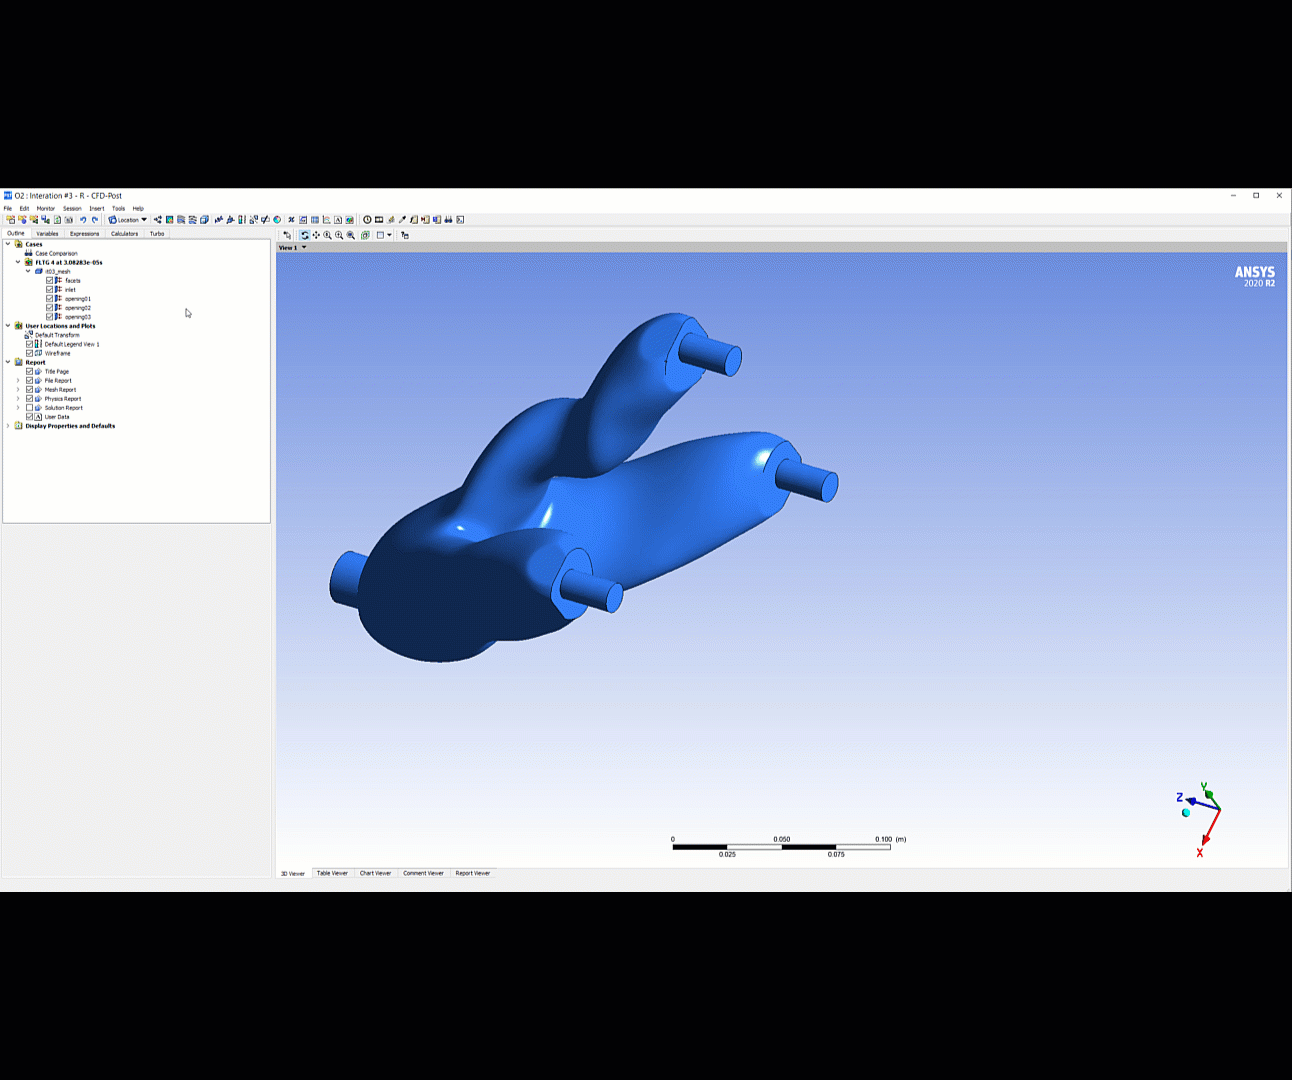
Task: Open the Location button on the main toolbar
Action: click(128, 219)
